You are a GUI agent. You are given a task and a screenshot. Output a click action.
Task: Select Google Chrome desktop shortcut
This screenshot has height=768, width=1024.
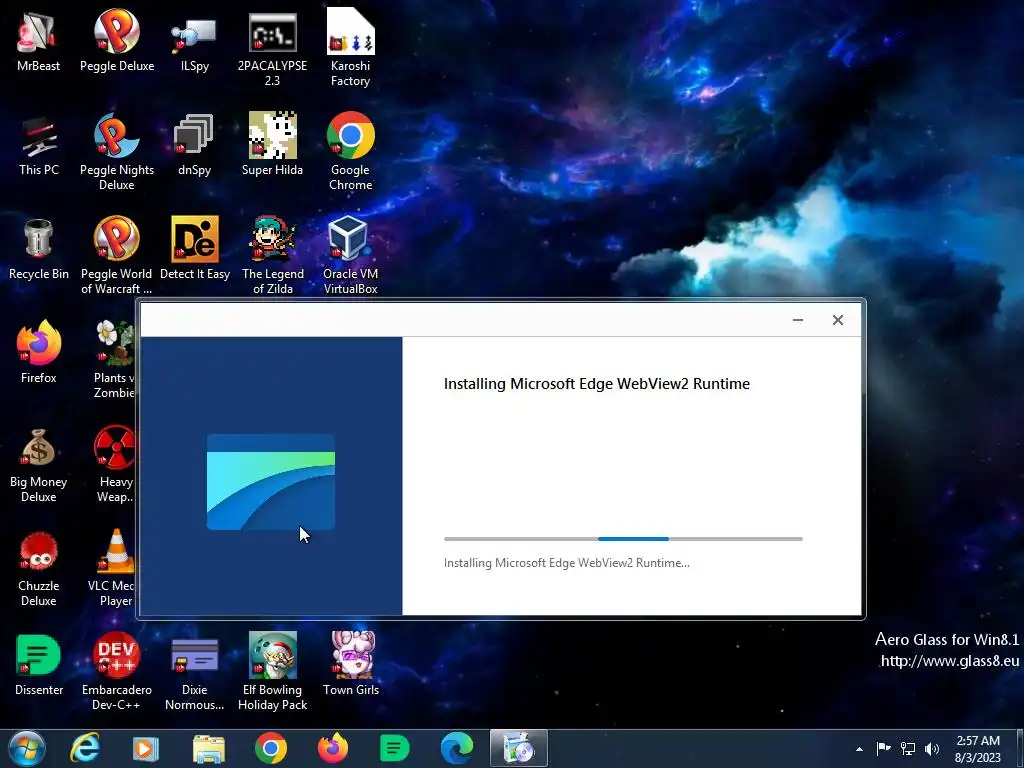(x=350, y=152)
